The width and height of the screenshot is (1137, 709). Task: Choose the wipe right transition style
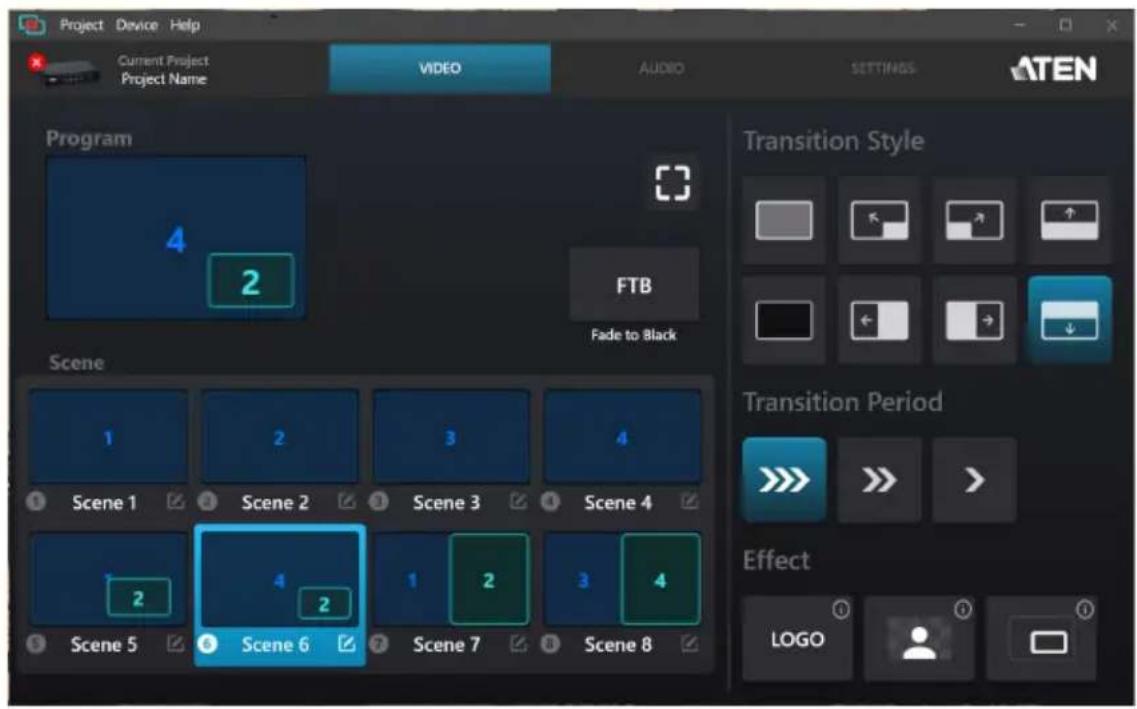coord(975,320)
